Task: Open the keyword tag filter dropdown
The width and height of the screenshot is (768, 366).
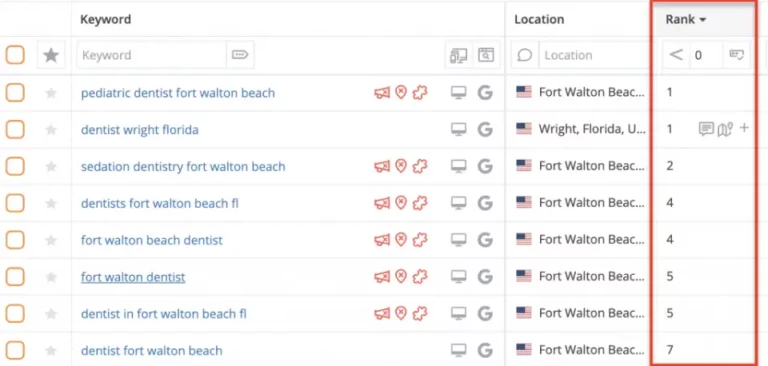Action: [240, 55]
